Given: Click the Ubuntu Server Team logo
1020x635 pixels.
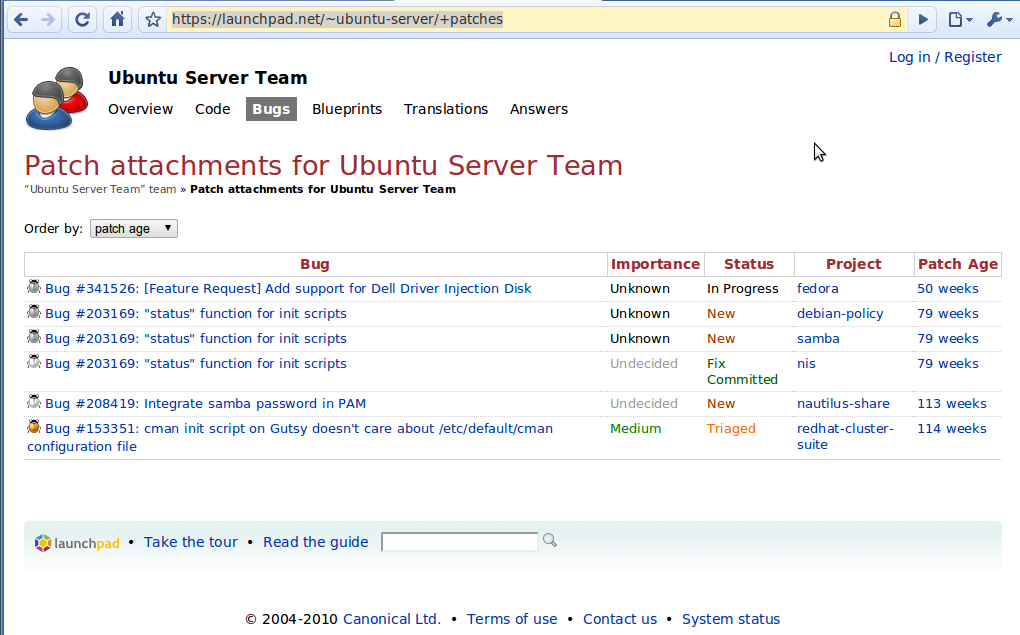Looking at the screenshot, I should point(55,98).
